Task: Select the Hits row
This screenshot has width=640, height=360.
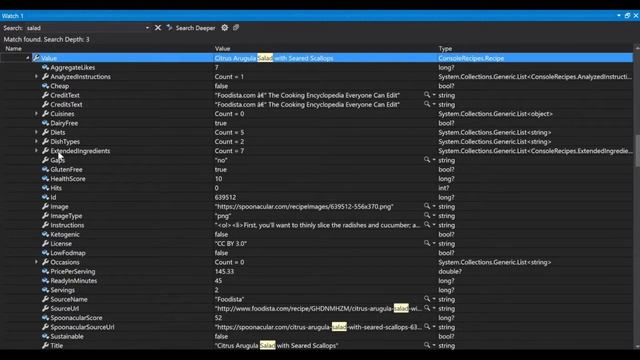Action: coord(317,188)
